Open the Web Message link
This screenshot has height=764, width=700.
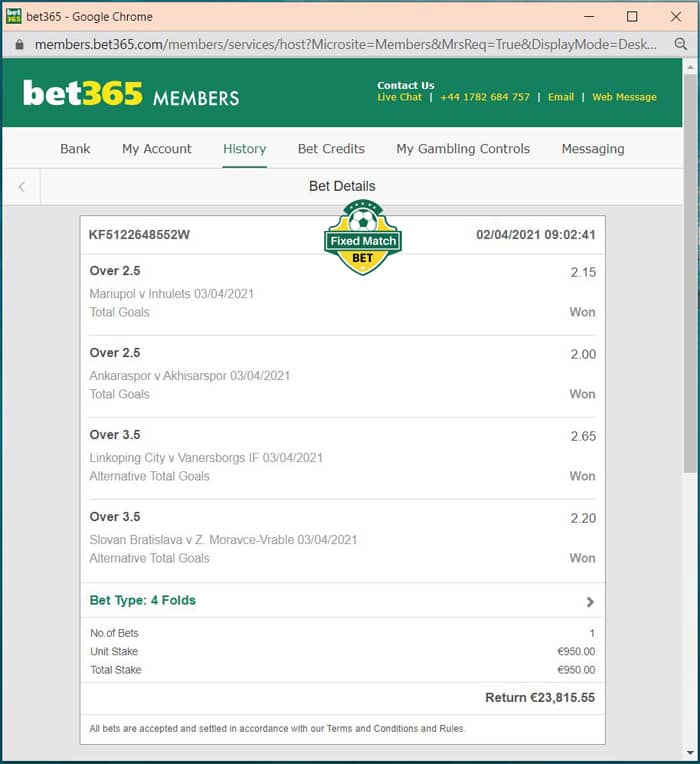pos(624,97)
